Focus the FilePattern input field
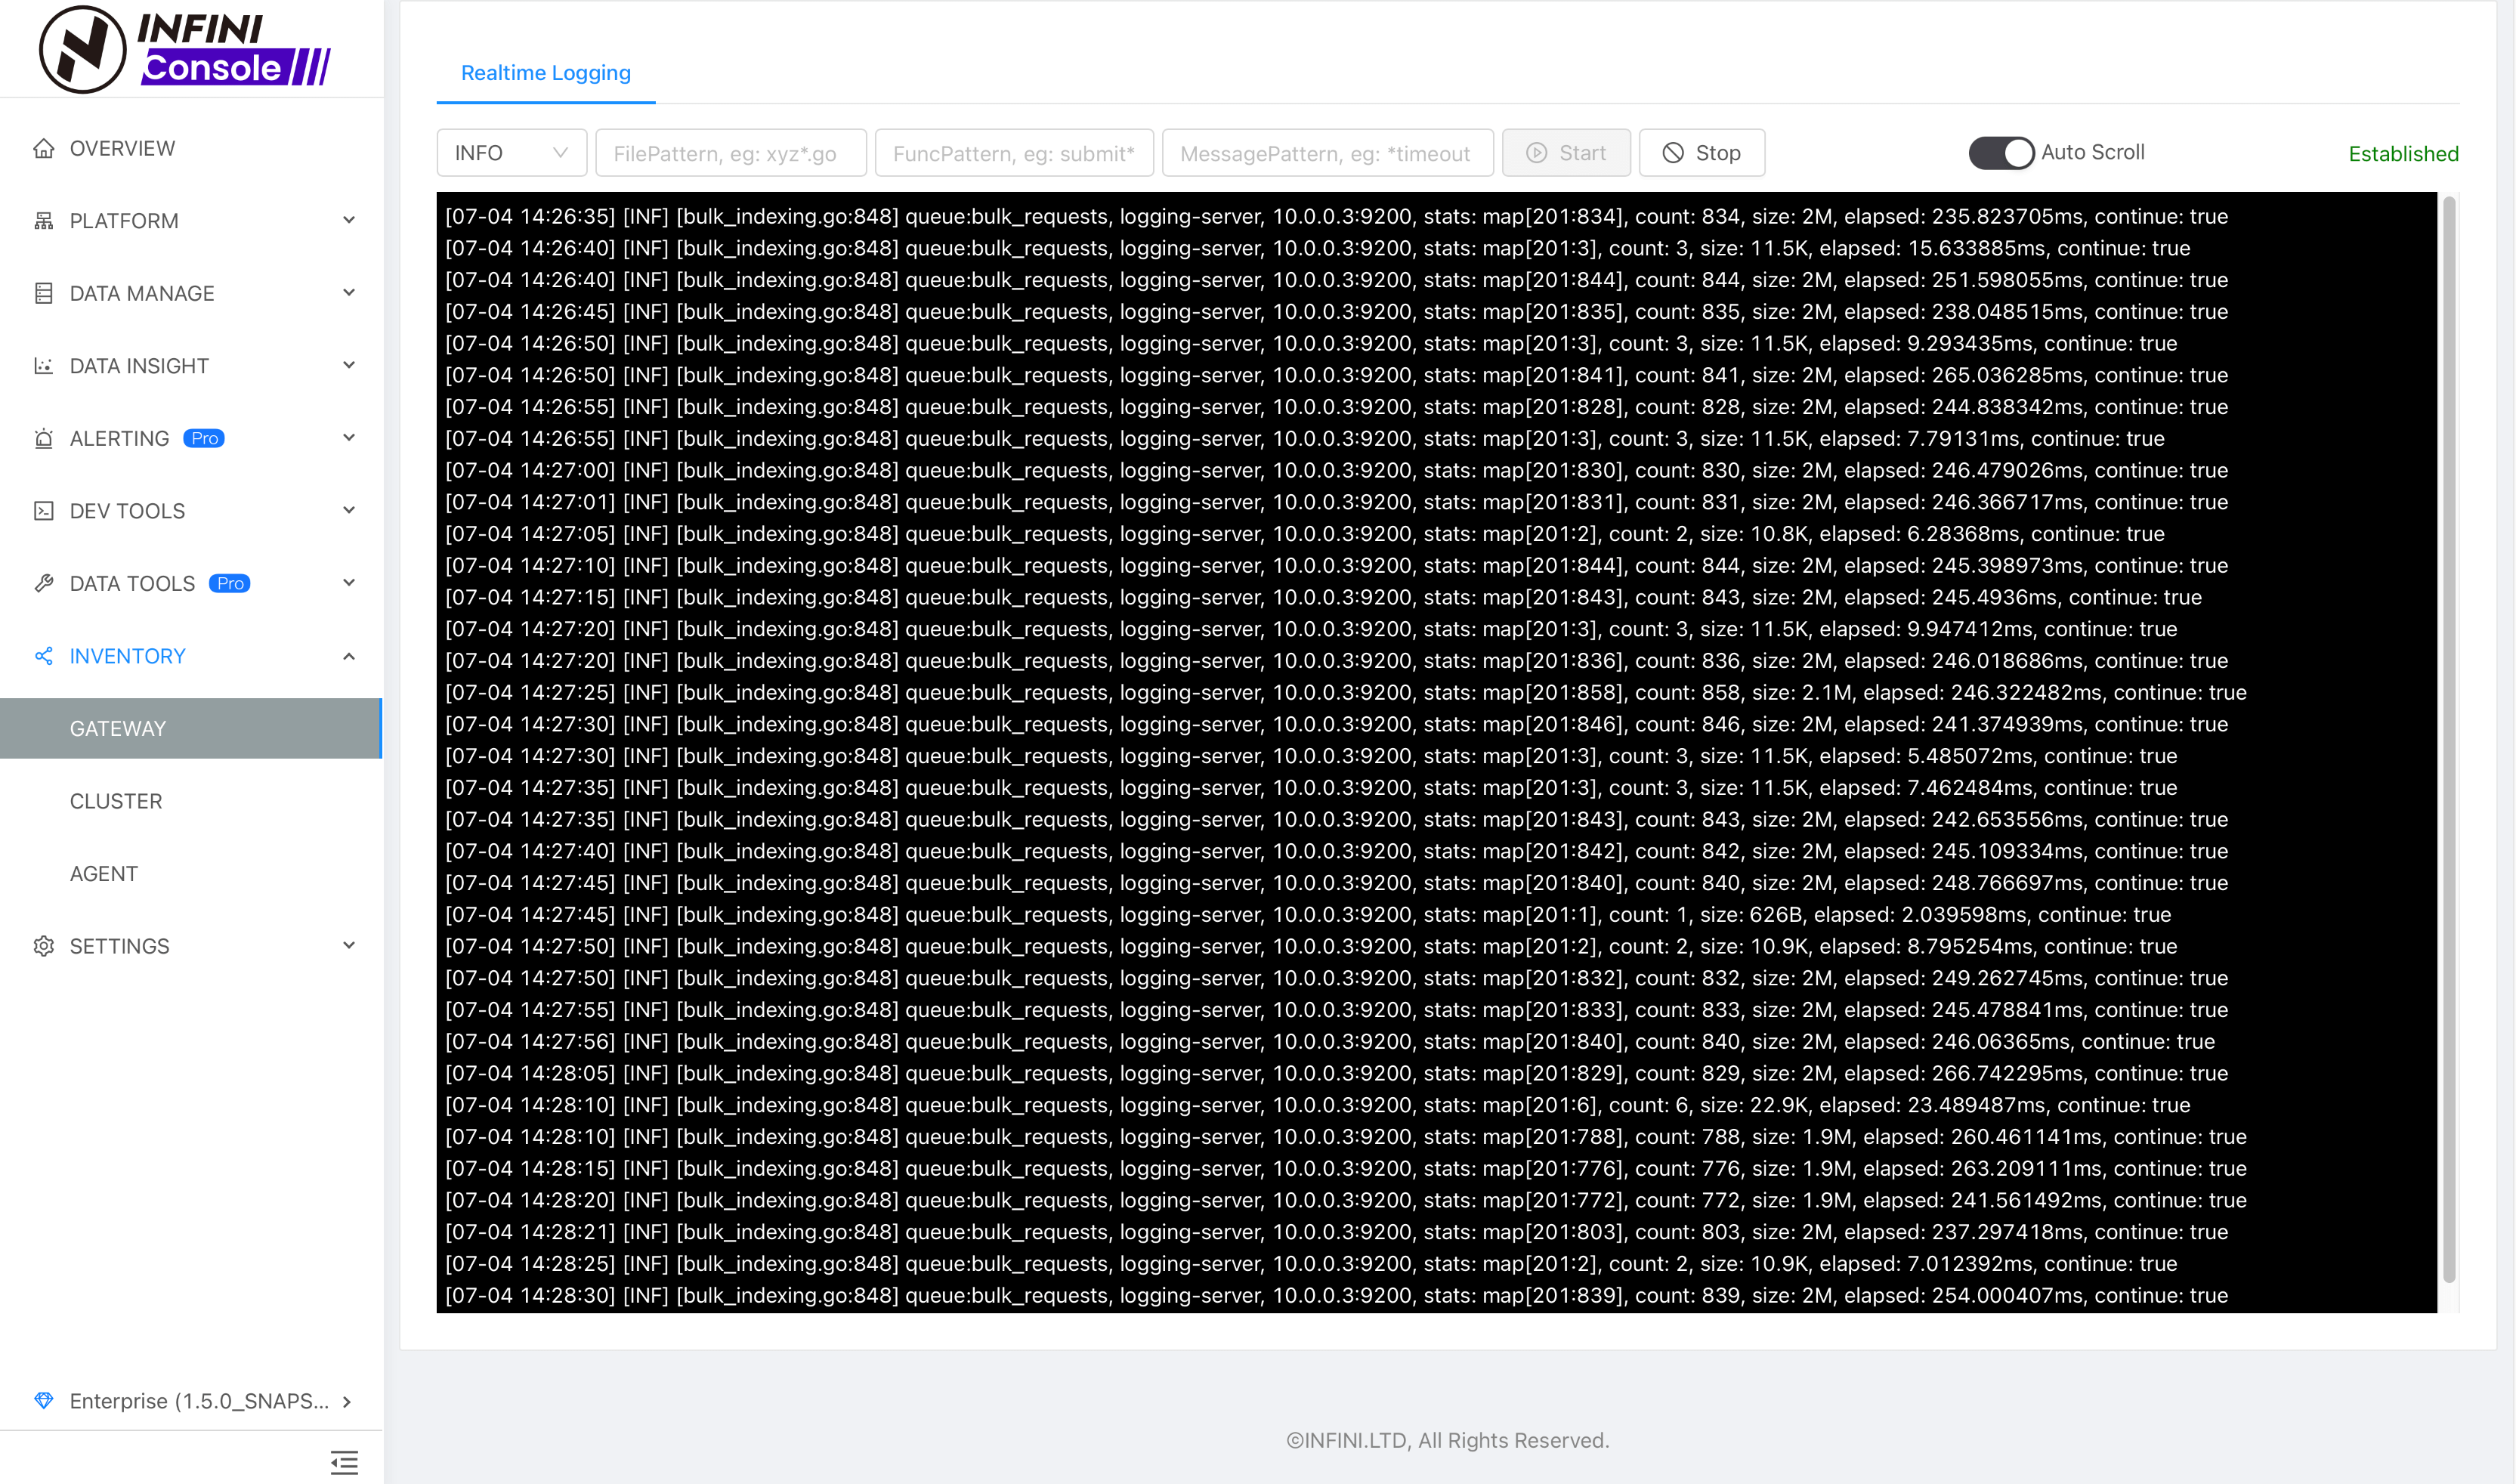Viewport: 2516px width, 1484px height. point(731,153)
